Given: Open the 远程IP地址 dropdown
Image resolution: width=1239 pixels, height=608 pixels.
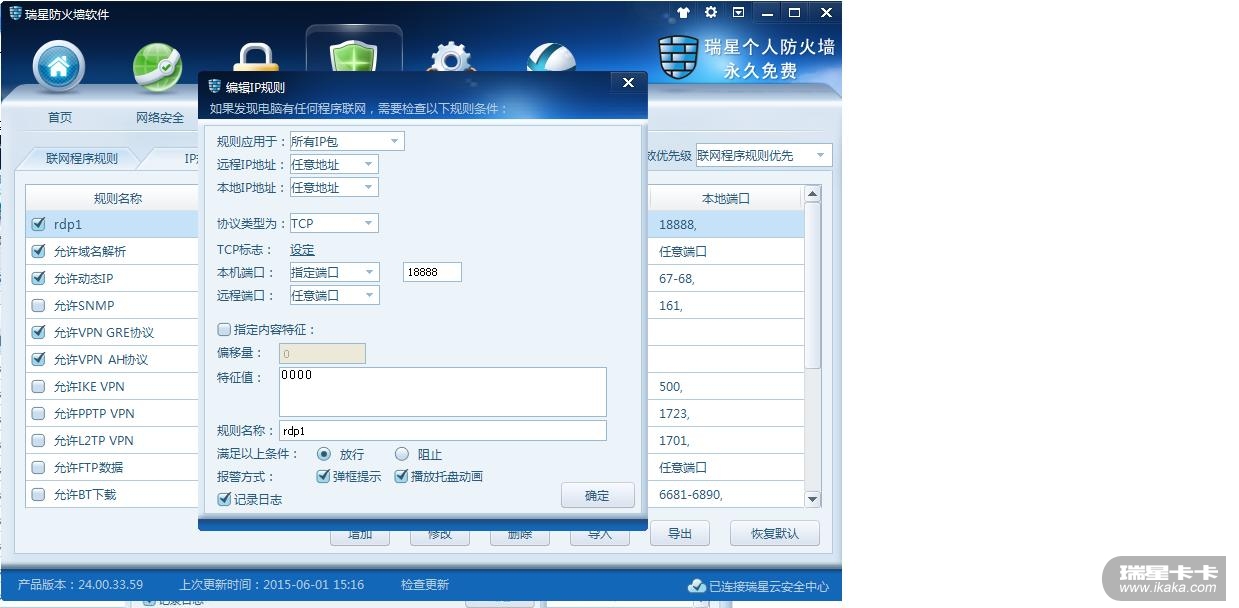Looking at the screenshot, I should (x=334, y=164).
